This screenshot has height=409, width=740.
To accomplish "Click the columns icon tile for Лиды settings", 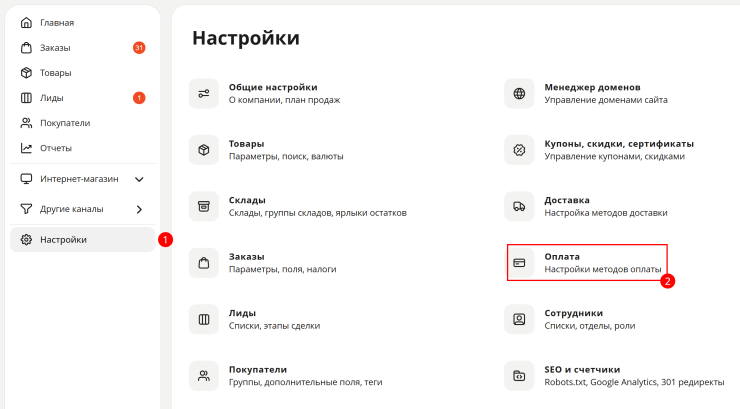I will (x=204, y=319).
